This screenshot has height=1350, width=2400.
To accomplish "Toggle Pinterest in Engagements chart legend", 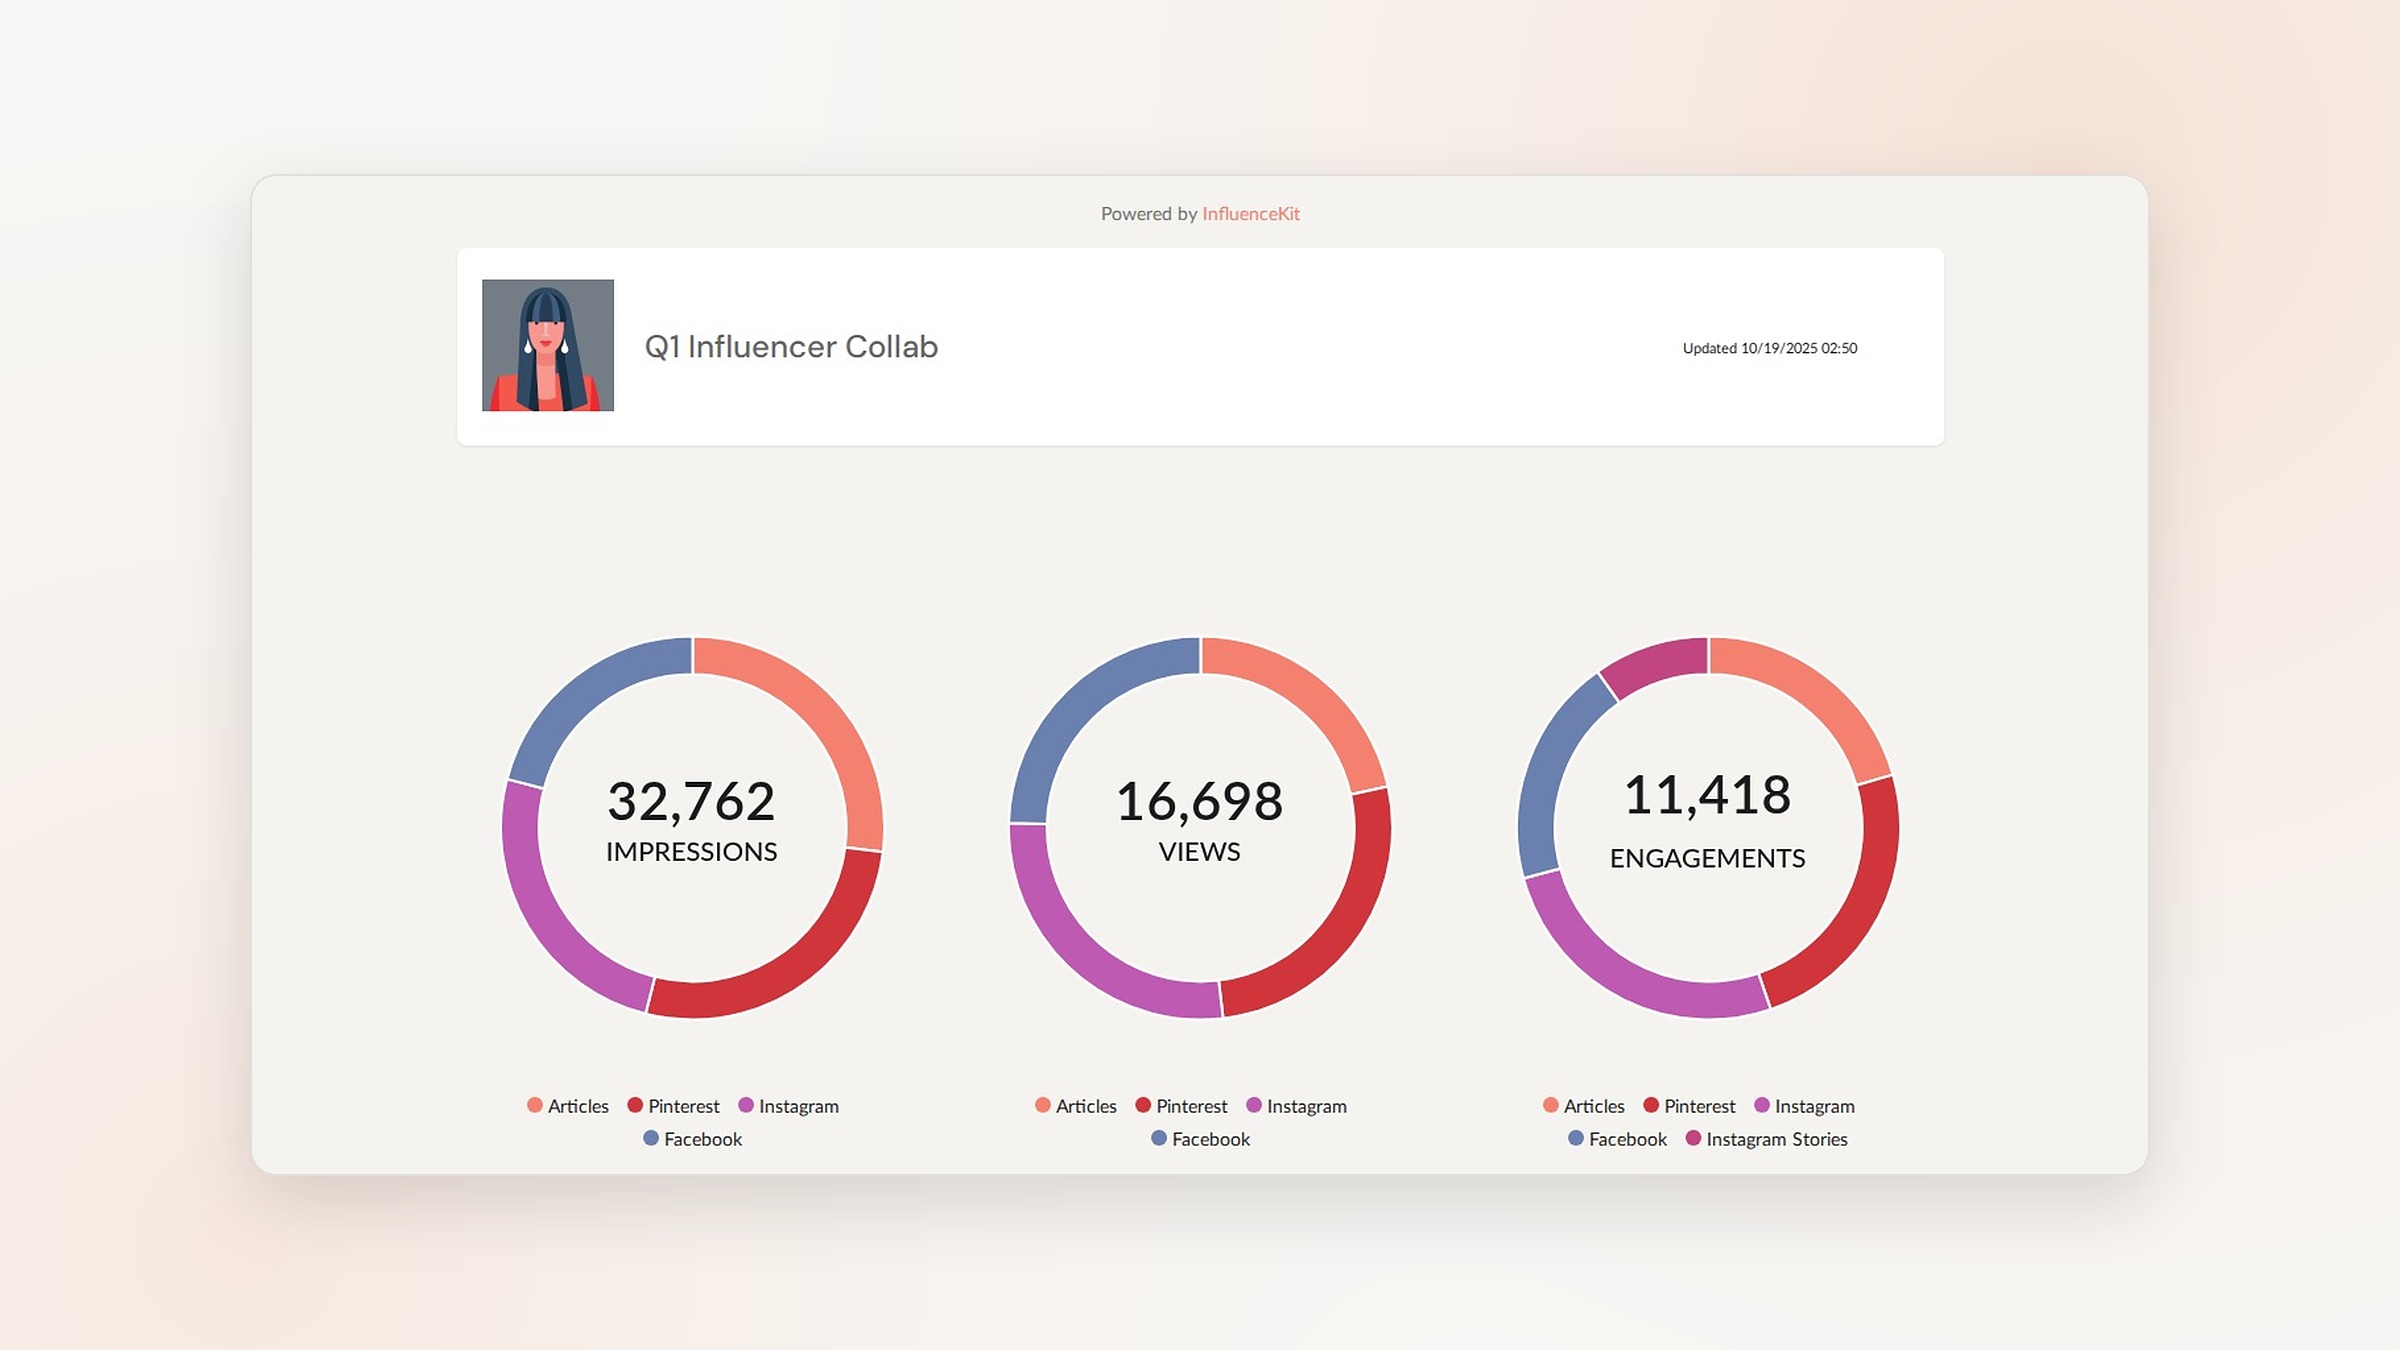I will 1689,1106.
